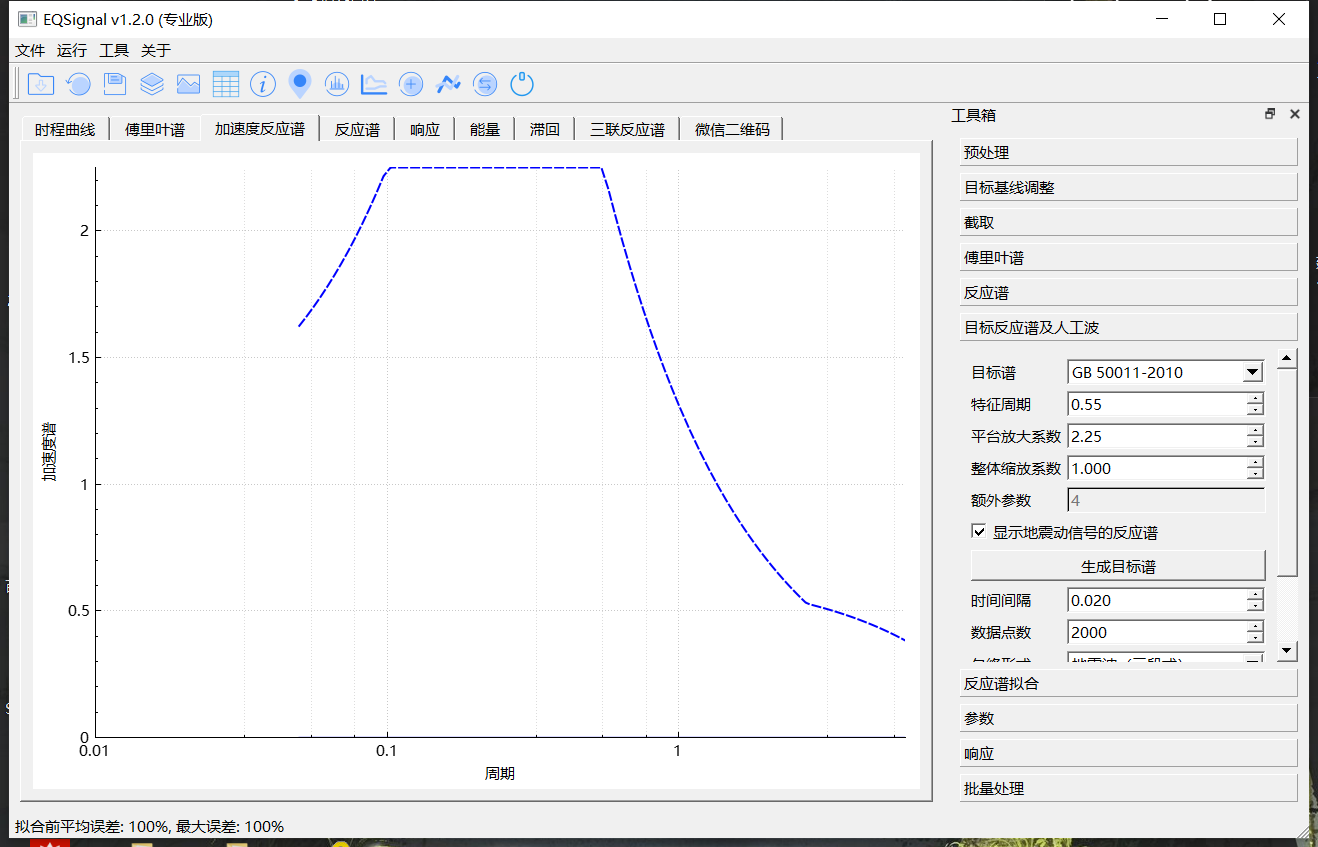
Task: Collapse the 目标反应谱及人工波 section
Action: tap(1128, 326)
